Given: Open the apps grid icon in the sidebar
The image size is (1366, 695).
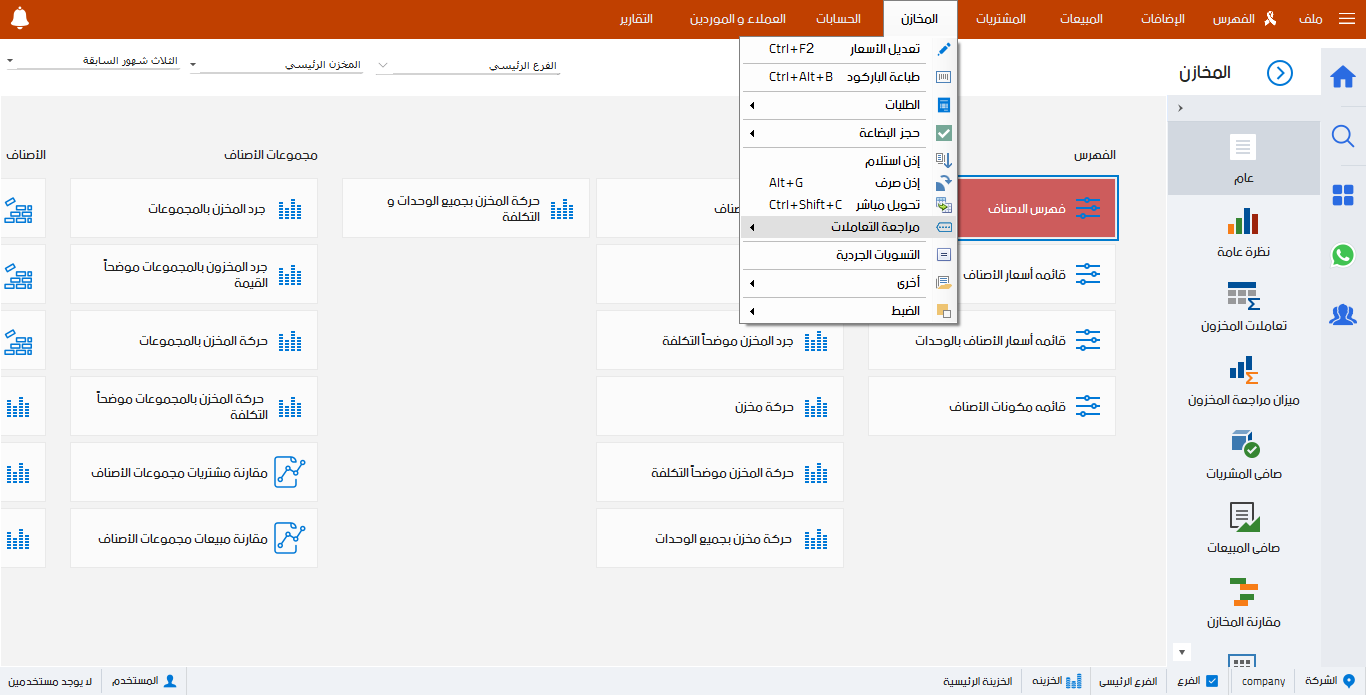Looking at the screenshot, I should [x=1343, y=197].
